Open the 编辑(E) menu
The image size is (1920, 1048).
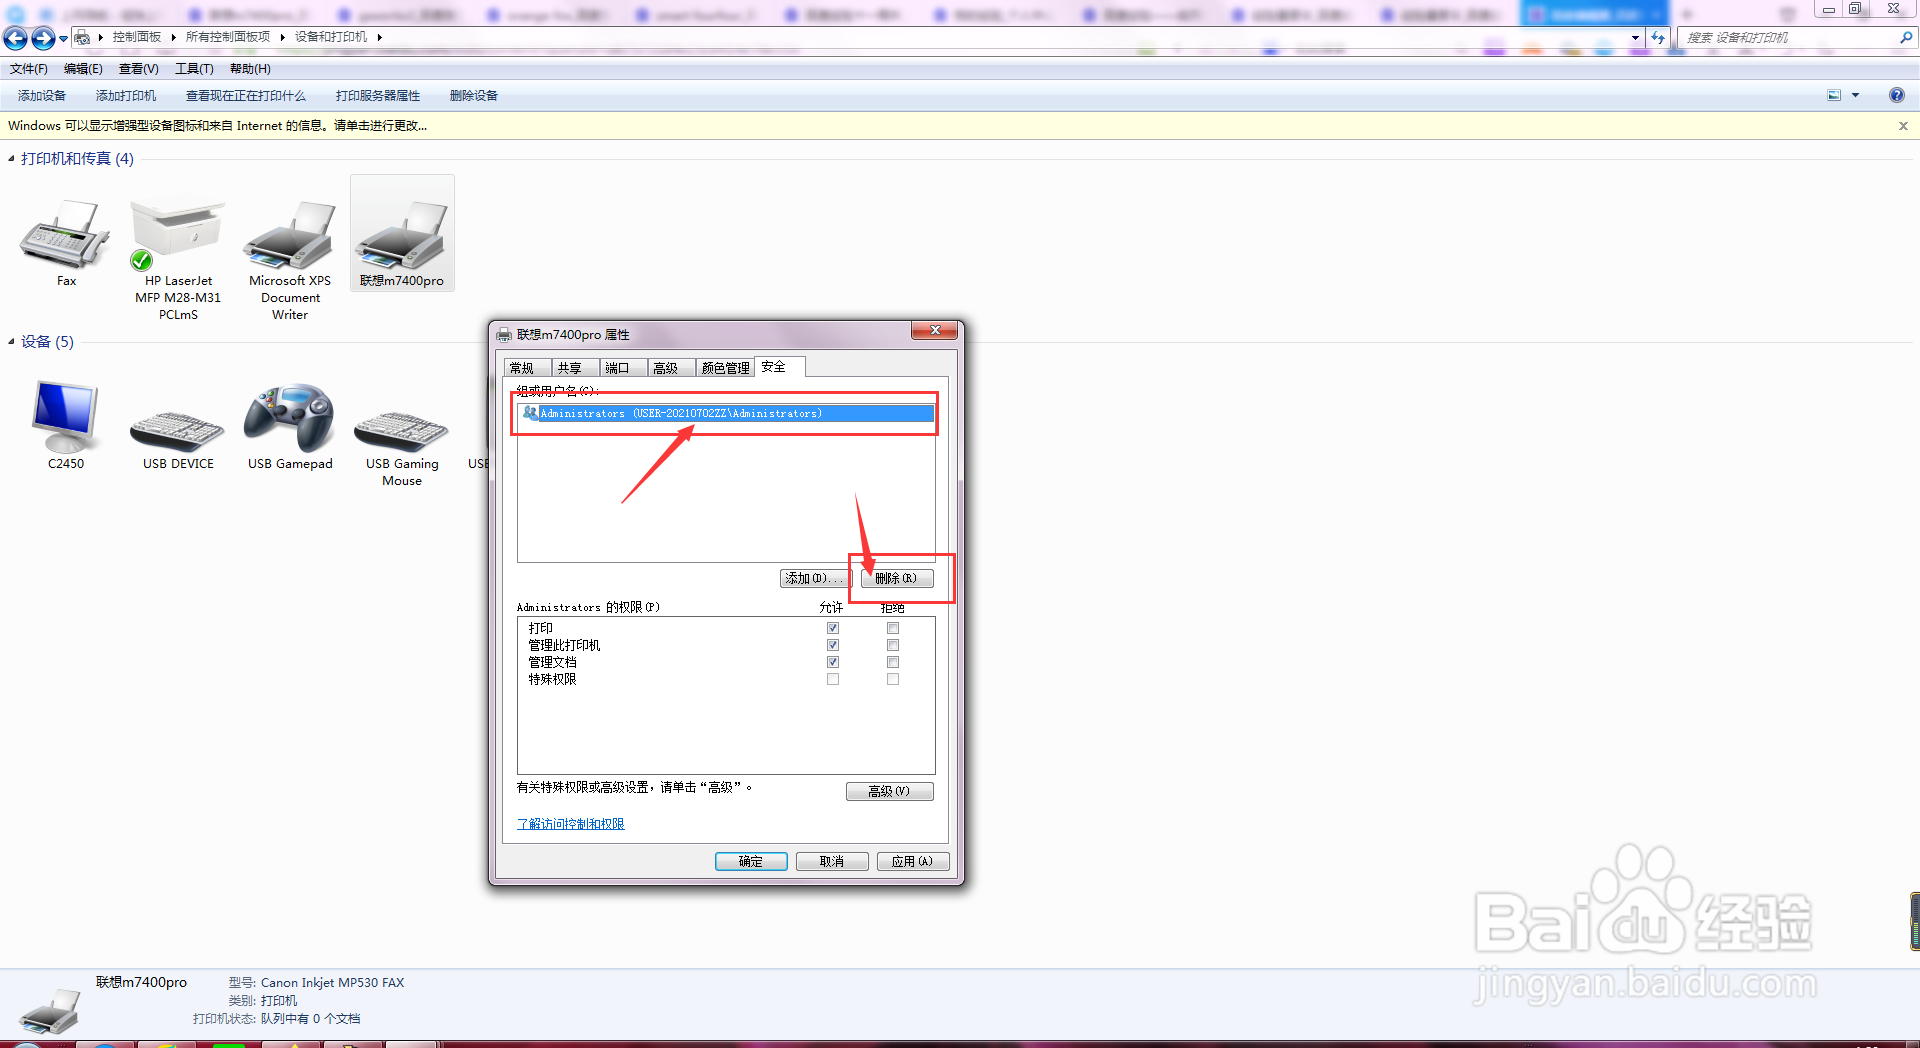pos(83,68)
